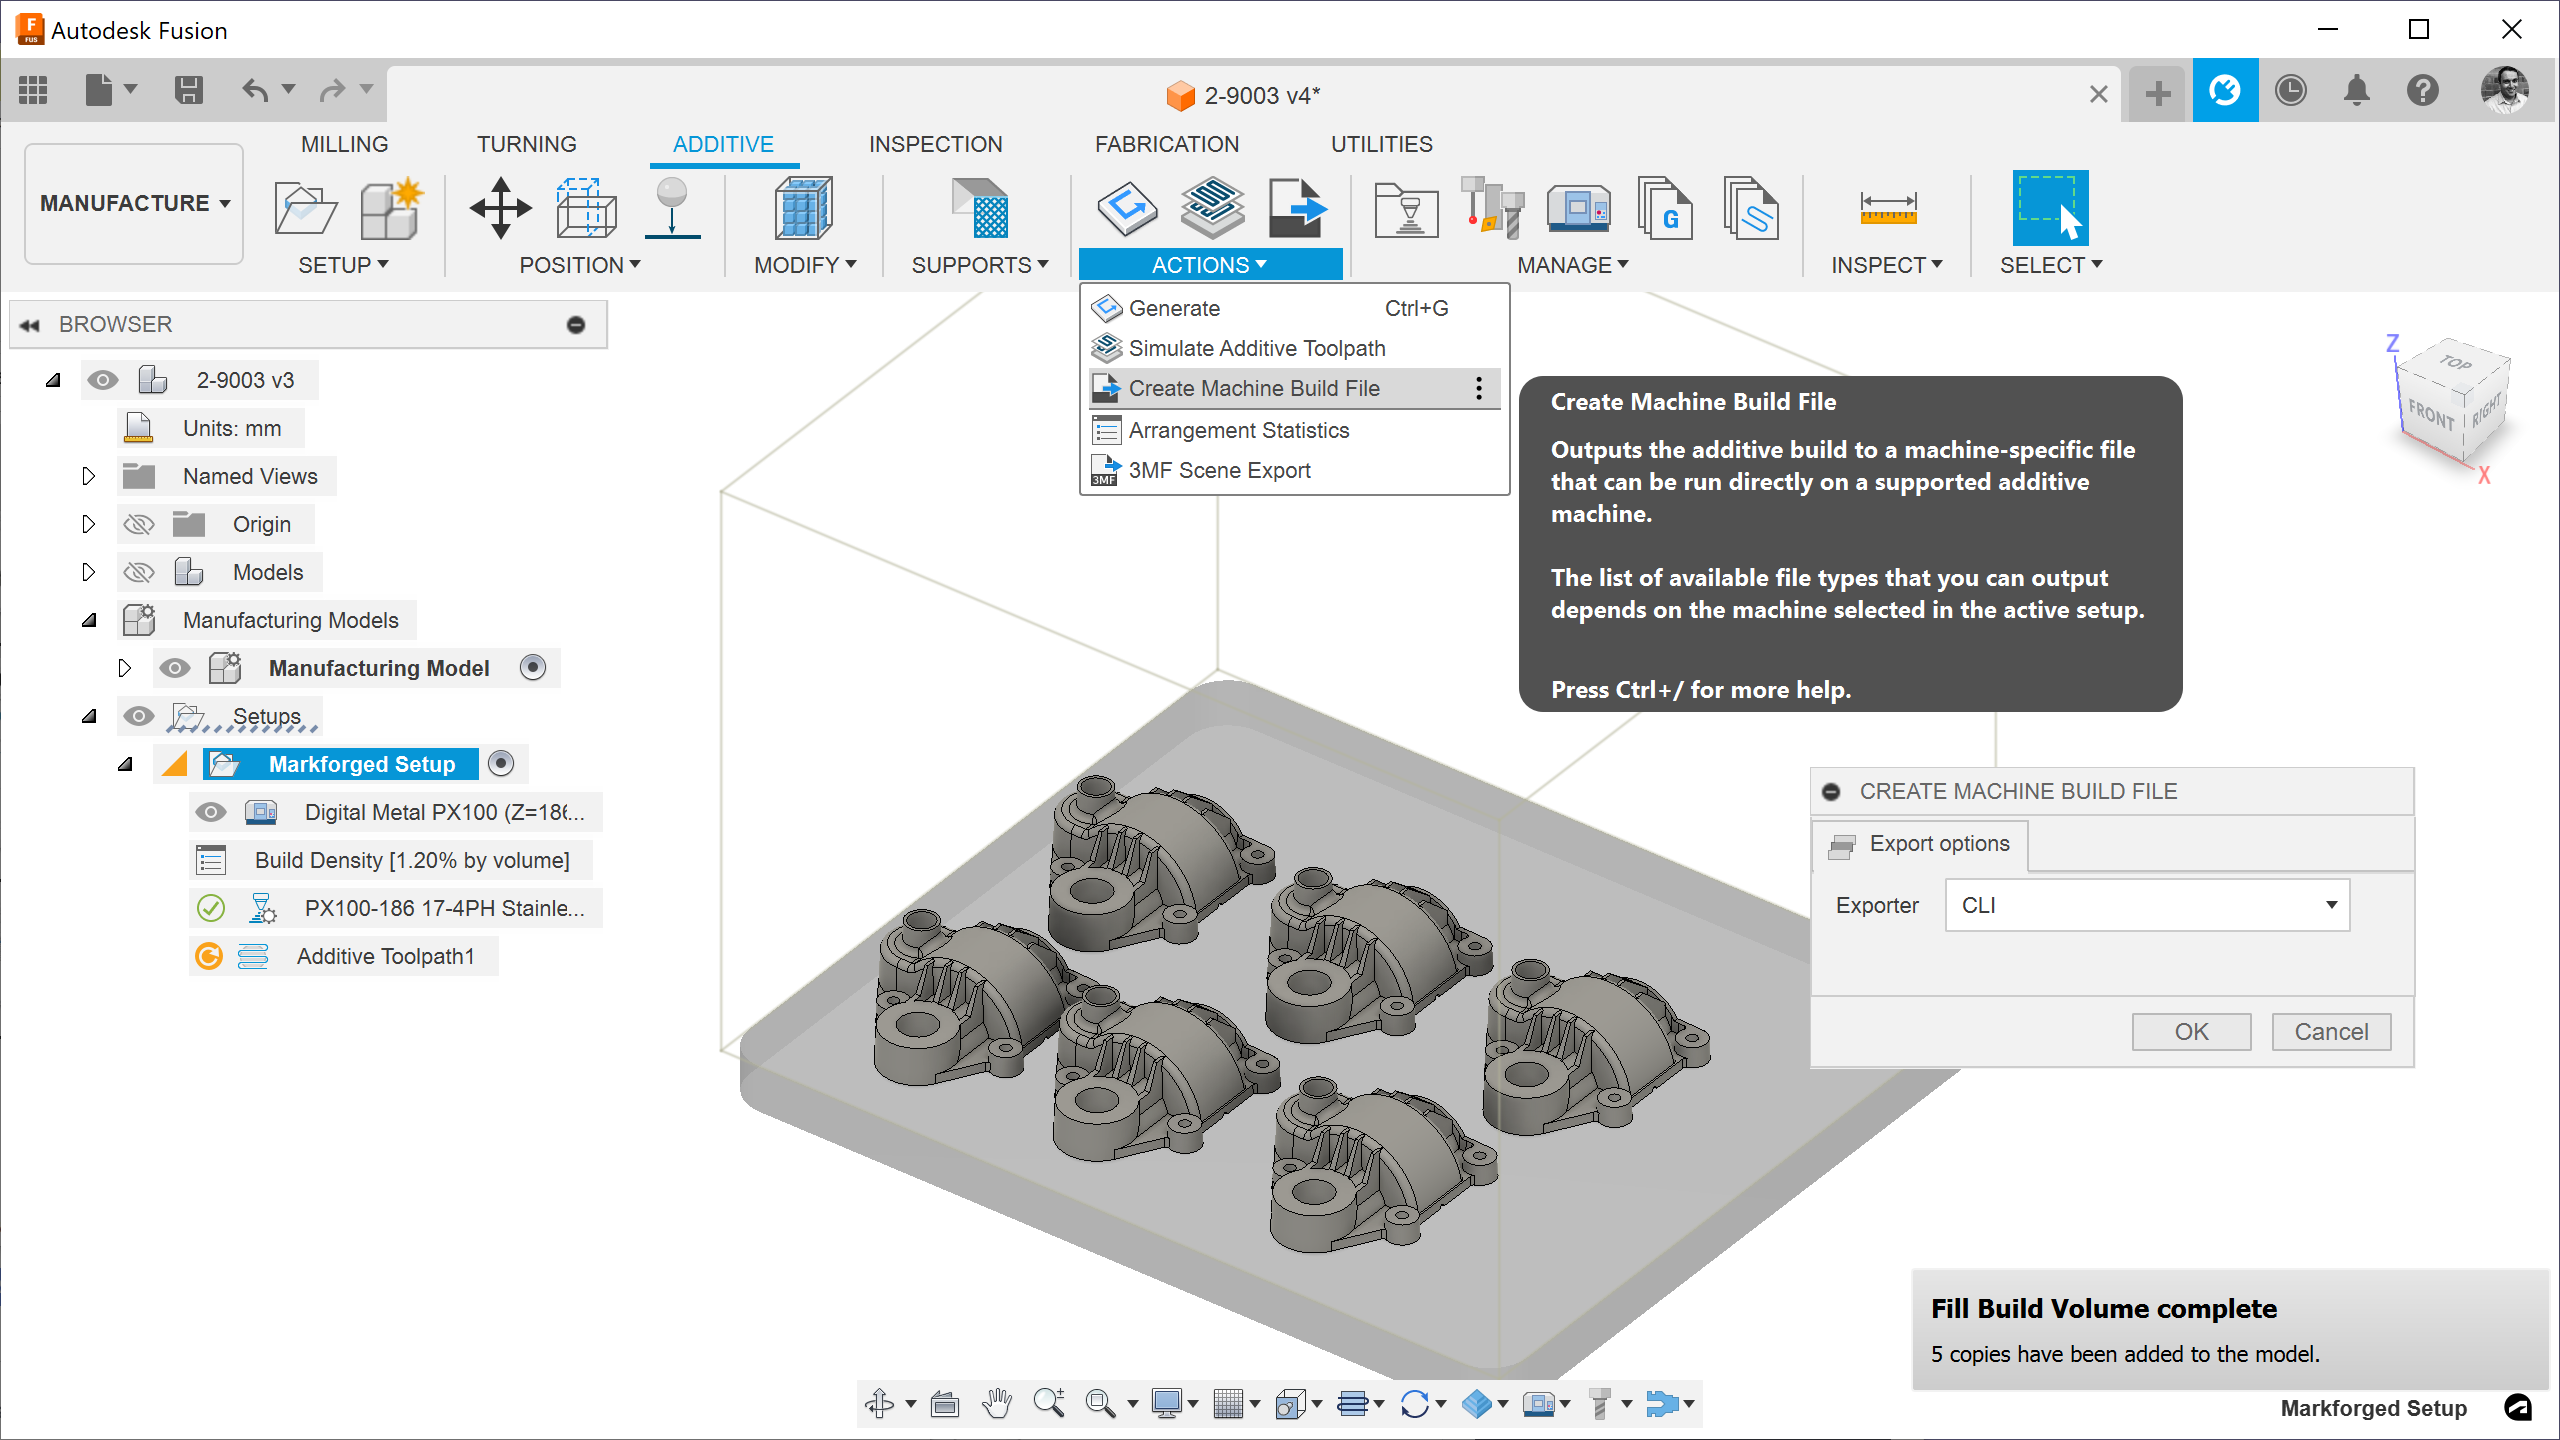The height and width of the screenshot is (1440, 2560).
Task: Expand the Named Views tree node
Action: [88, 476]
